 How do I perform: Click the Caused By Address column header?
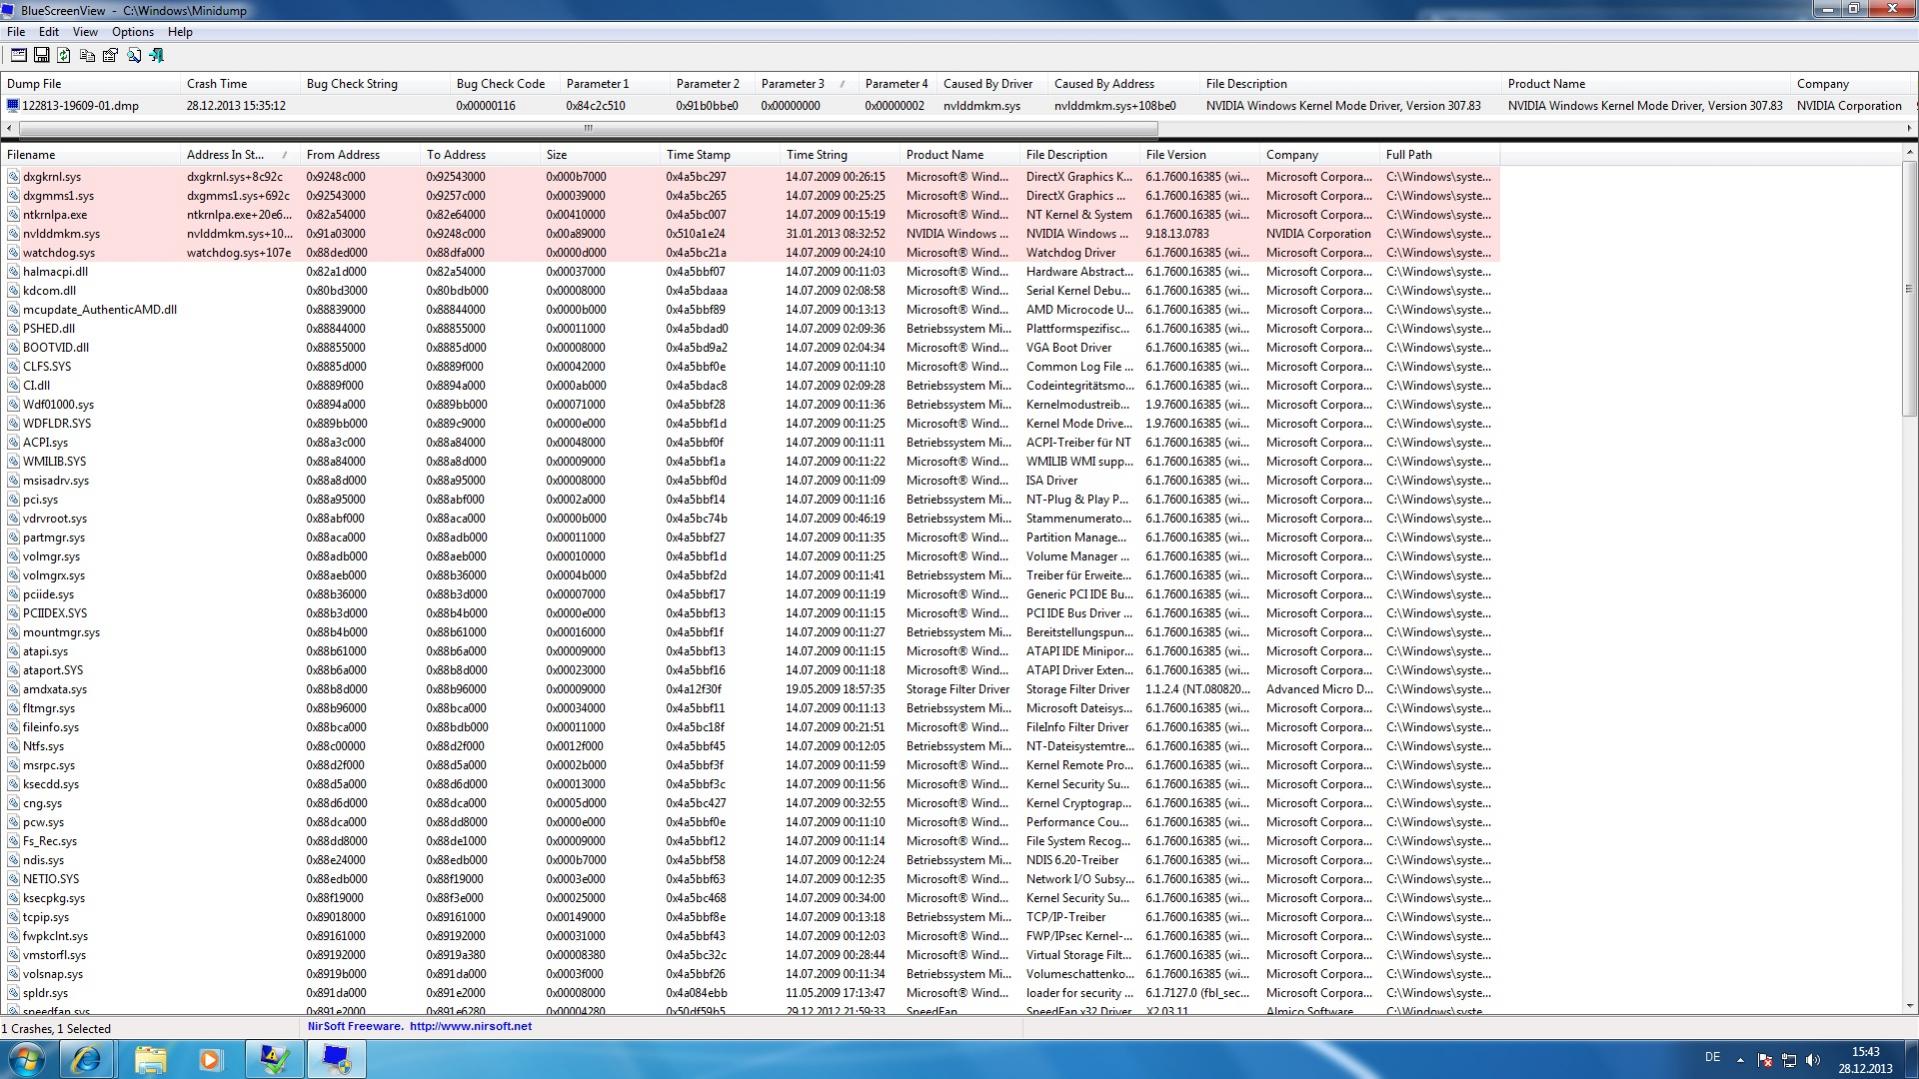[1124, 84]
